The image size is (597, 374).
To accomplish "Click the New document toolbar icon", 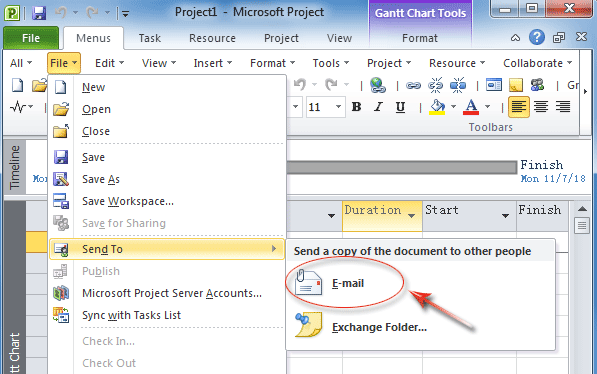I will [x=17, y=85].
